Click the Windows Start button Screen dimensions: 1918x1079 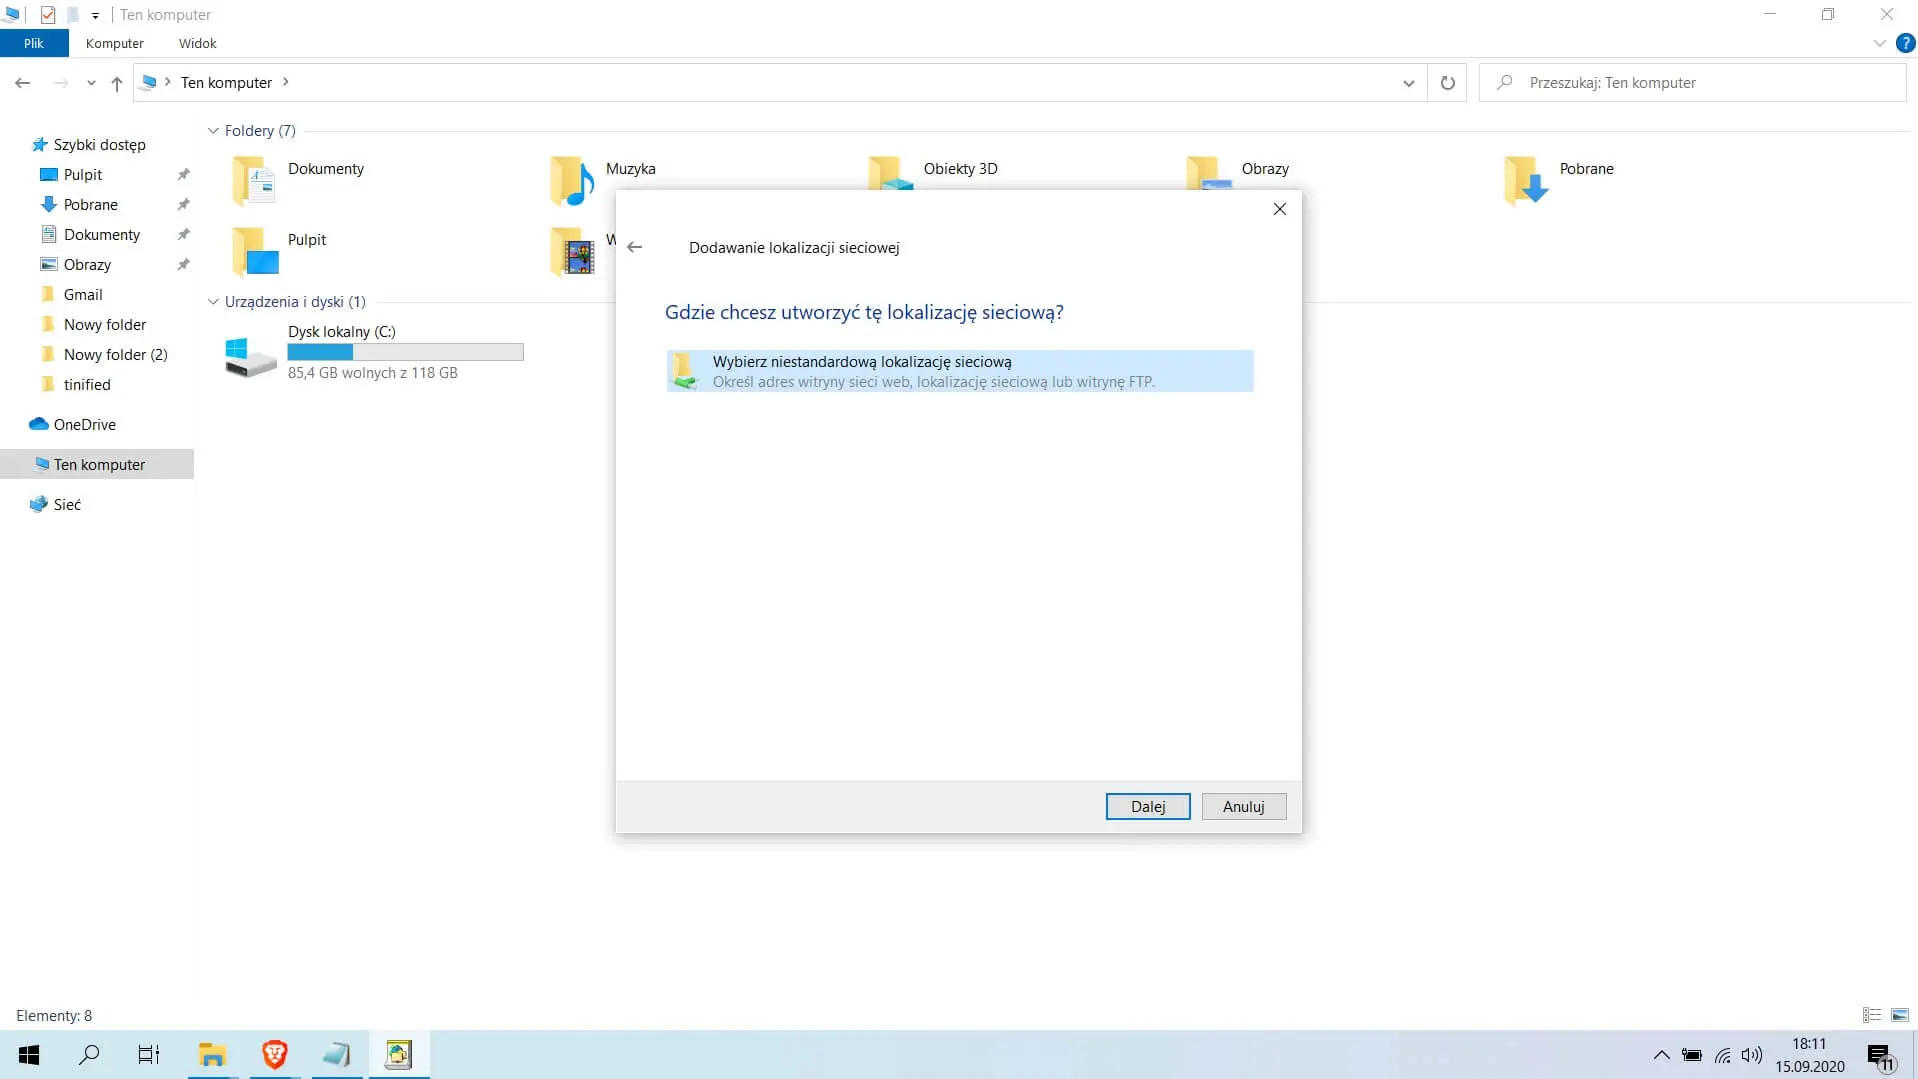tap(29, 1054)
